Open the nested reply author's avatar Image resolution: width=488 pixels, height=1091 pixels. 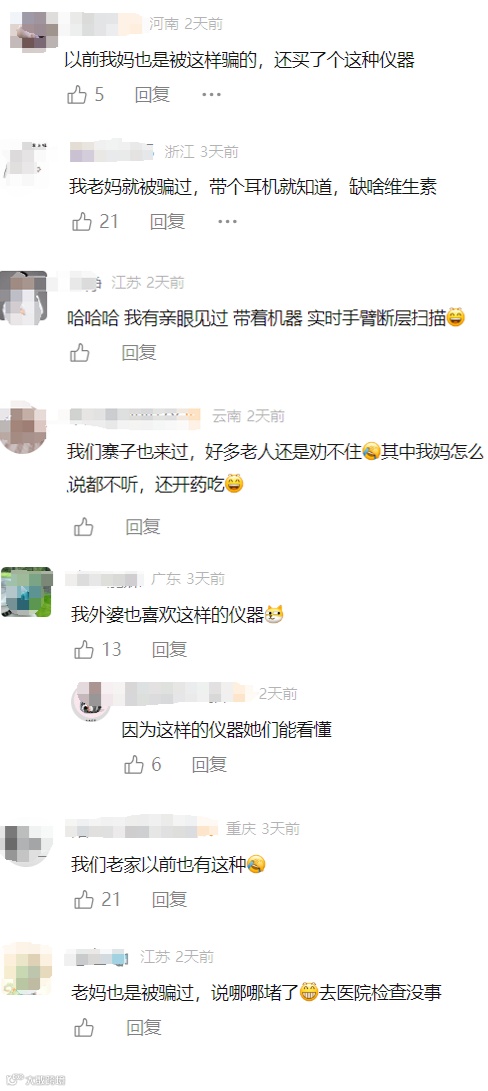[91, 701]
